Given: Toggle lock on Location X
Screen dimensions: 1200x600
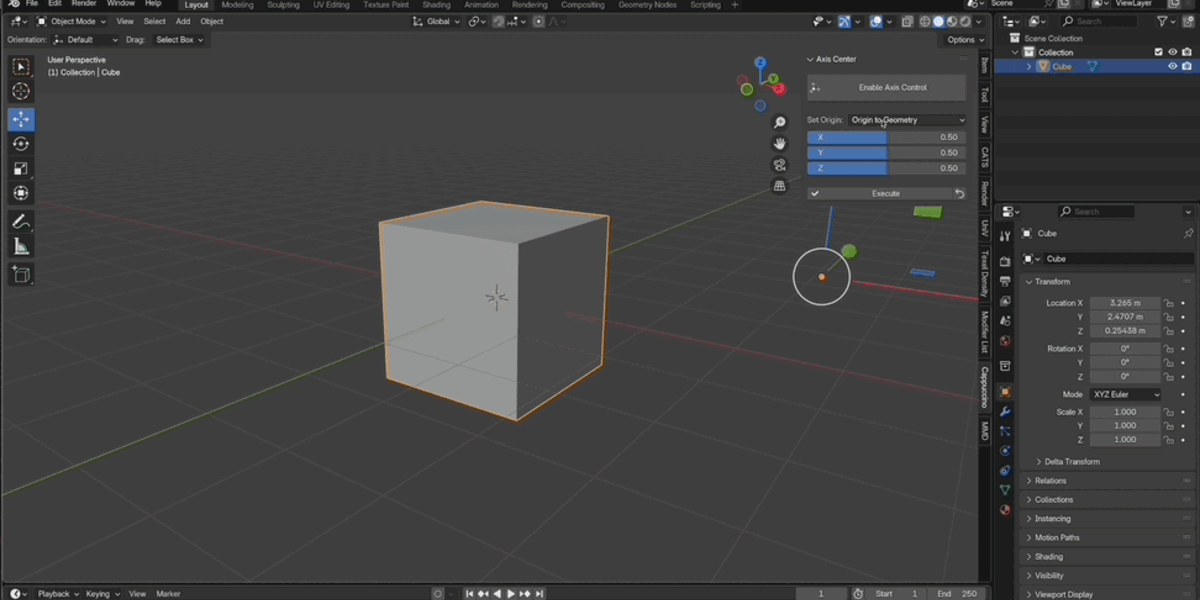Looking at the screenshot, I should [x=1168, y=303].
